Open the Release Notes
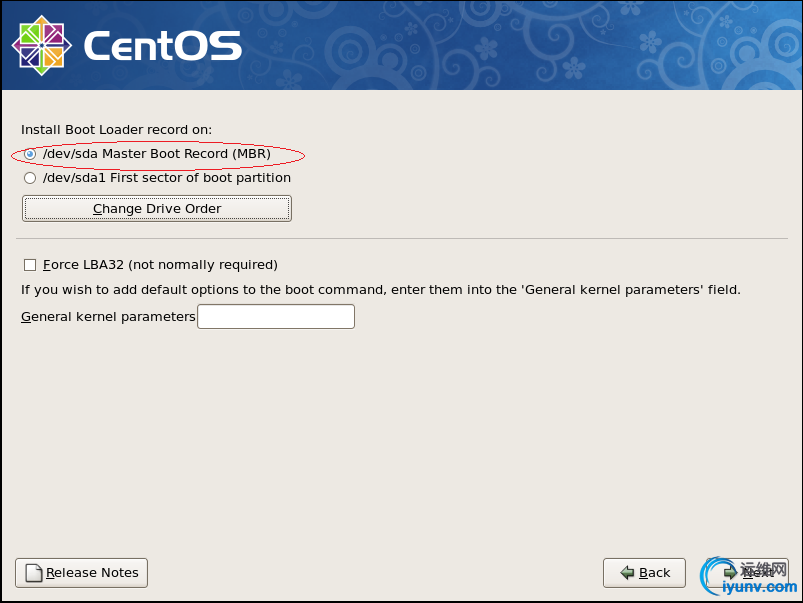 (x=82, y=573)
